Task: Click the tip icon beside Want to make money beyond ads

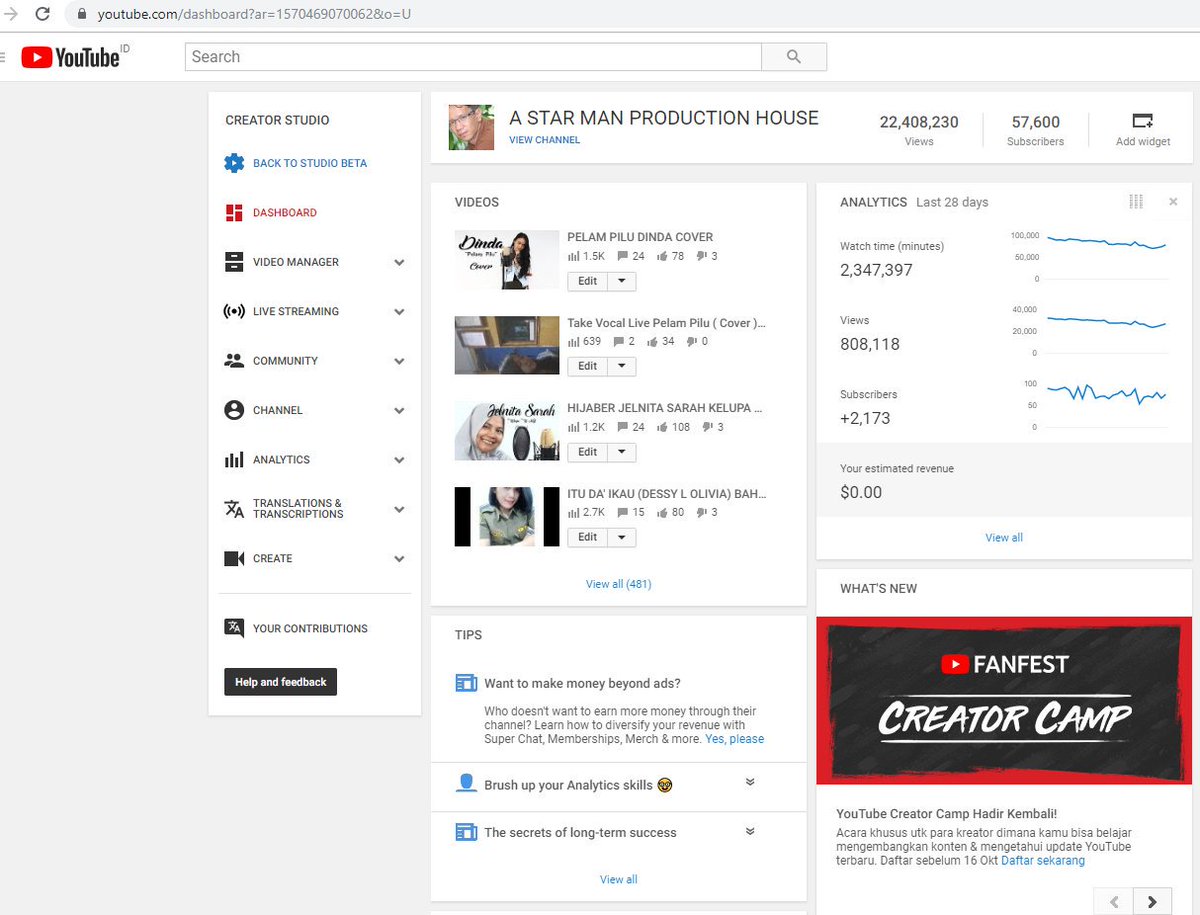Action: (466, 683)
